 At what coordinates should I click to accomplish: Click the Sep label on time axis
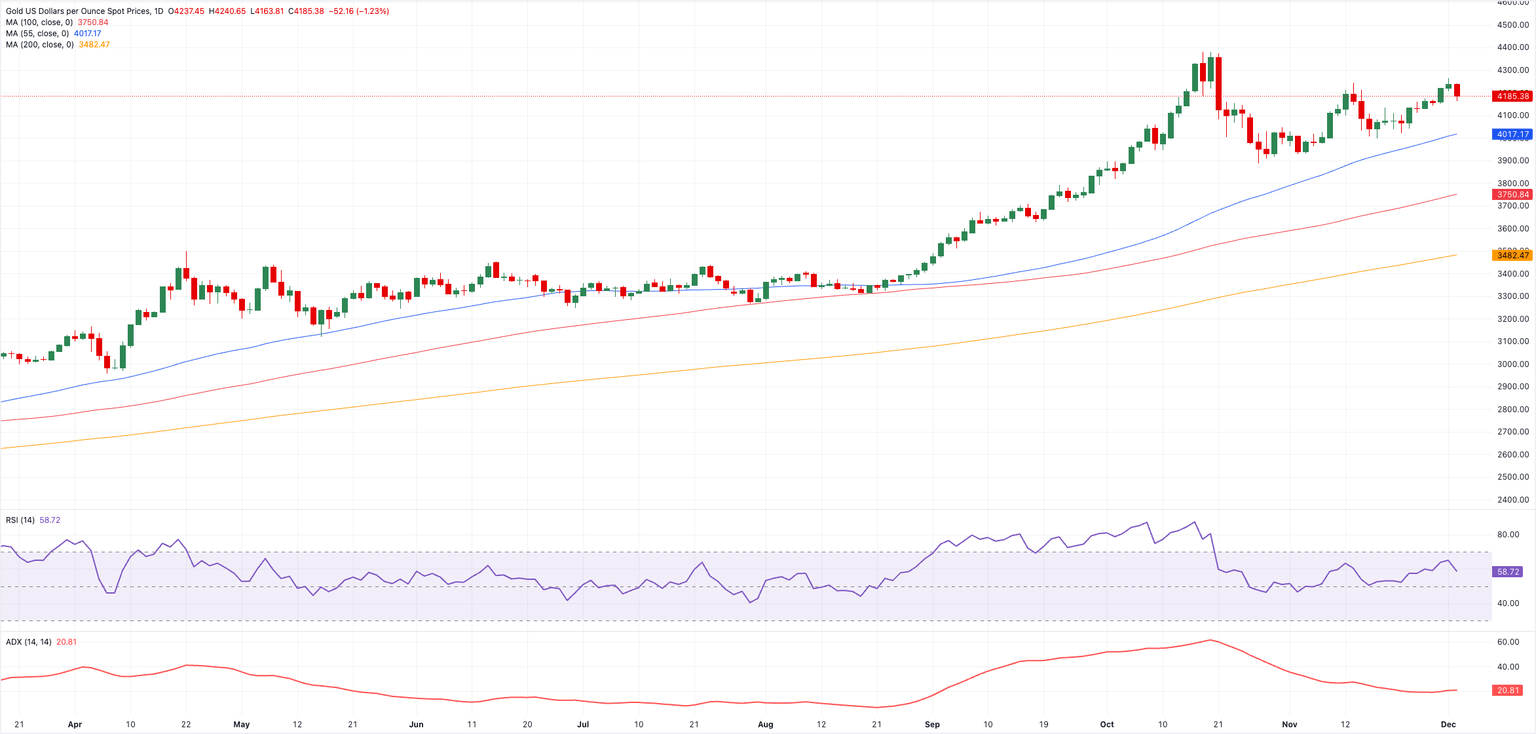[932, 722]
